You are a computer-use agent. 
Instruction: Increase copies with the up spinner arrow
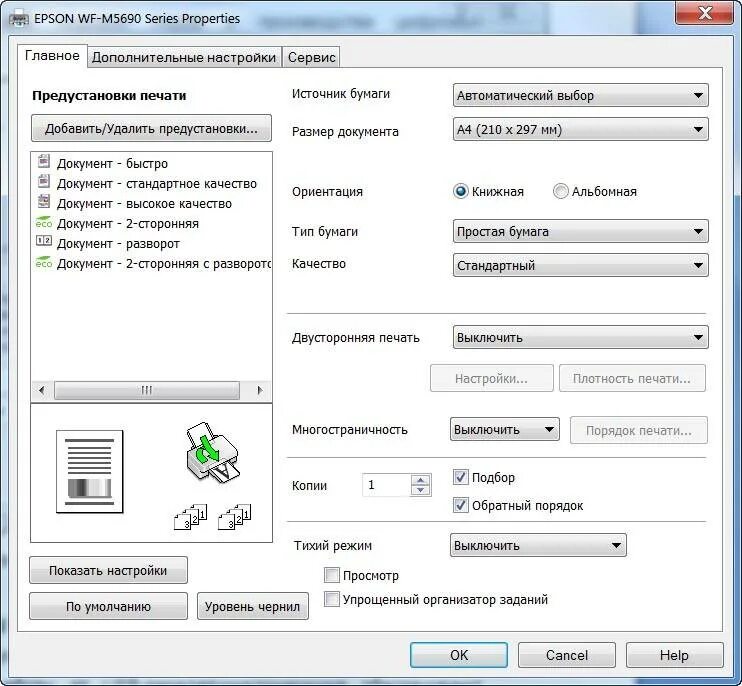(x=421, y=480)
